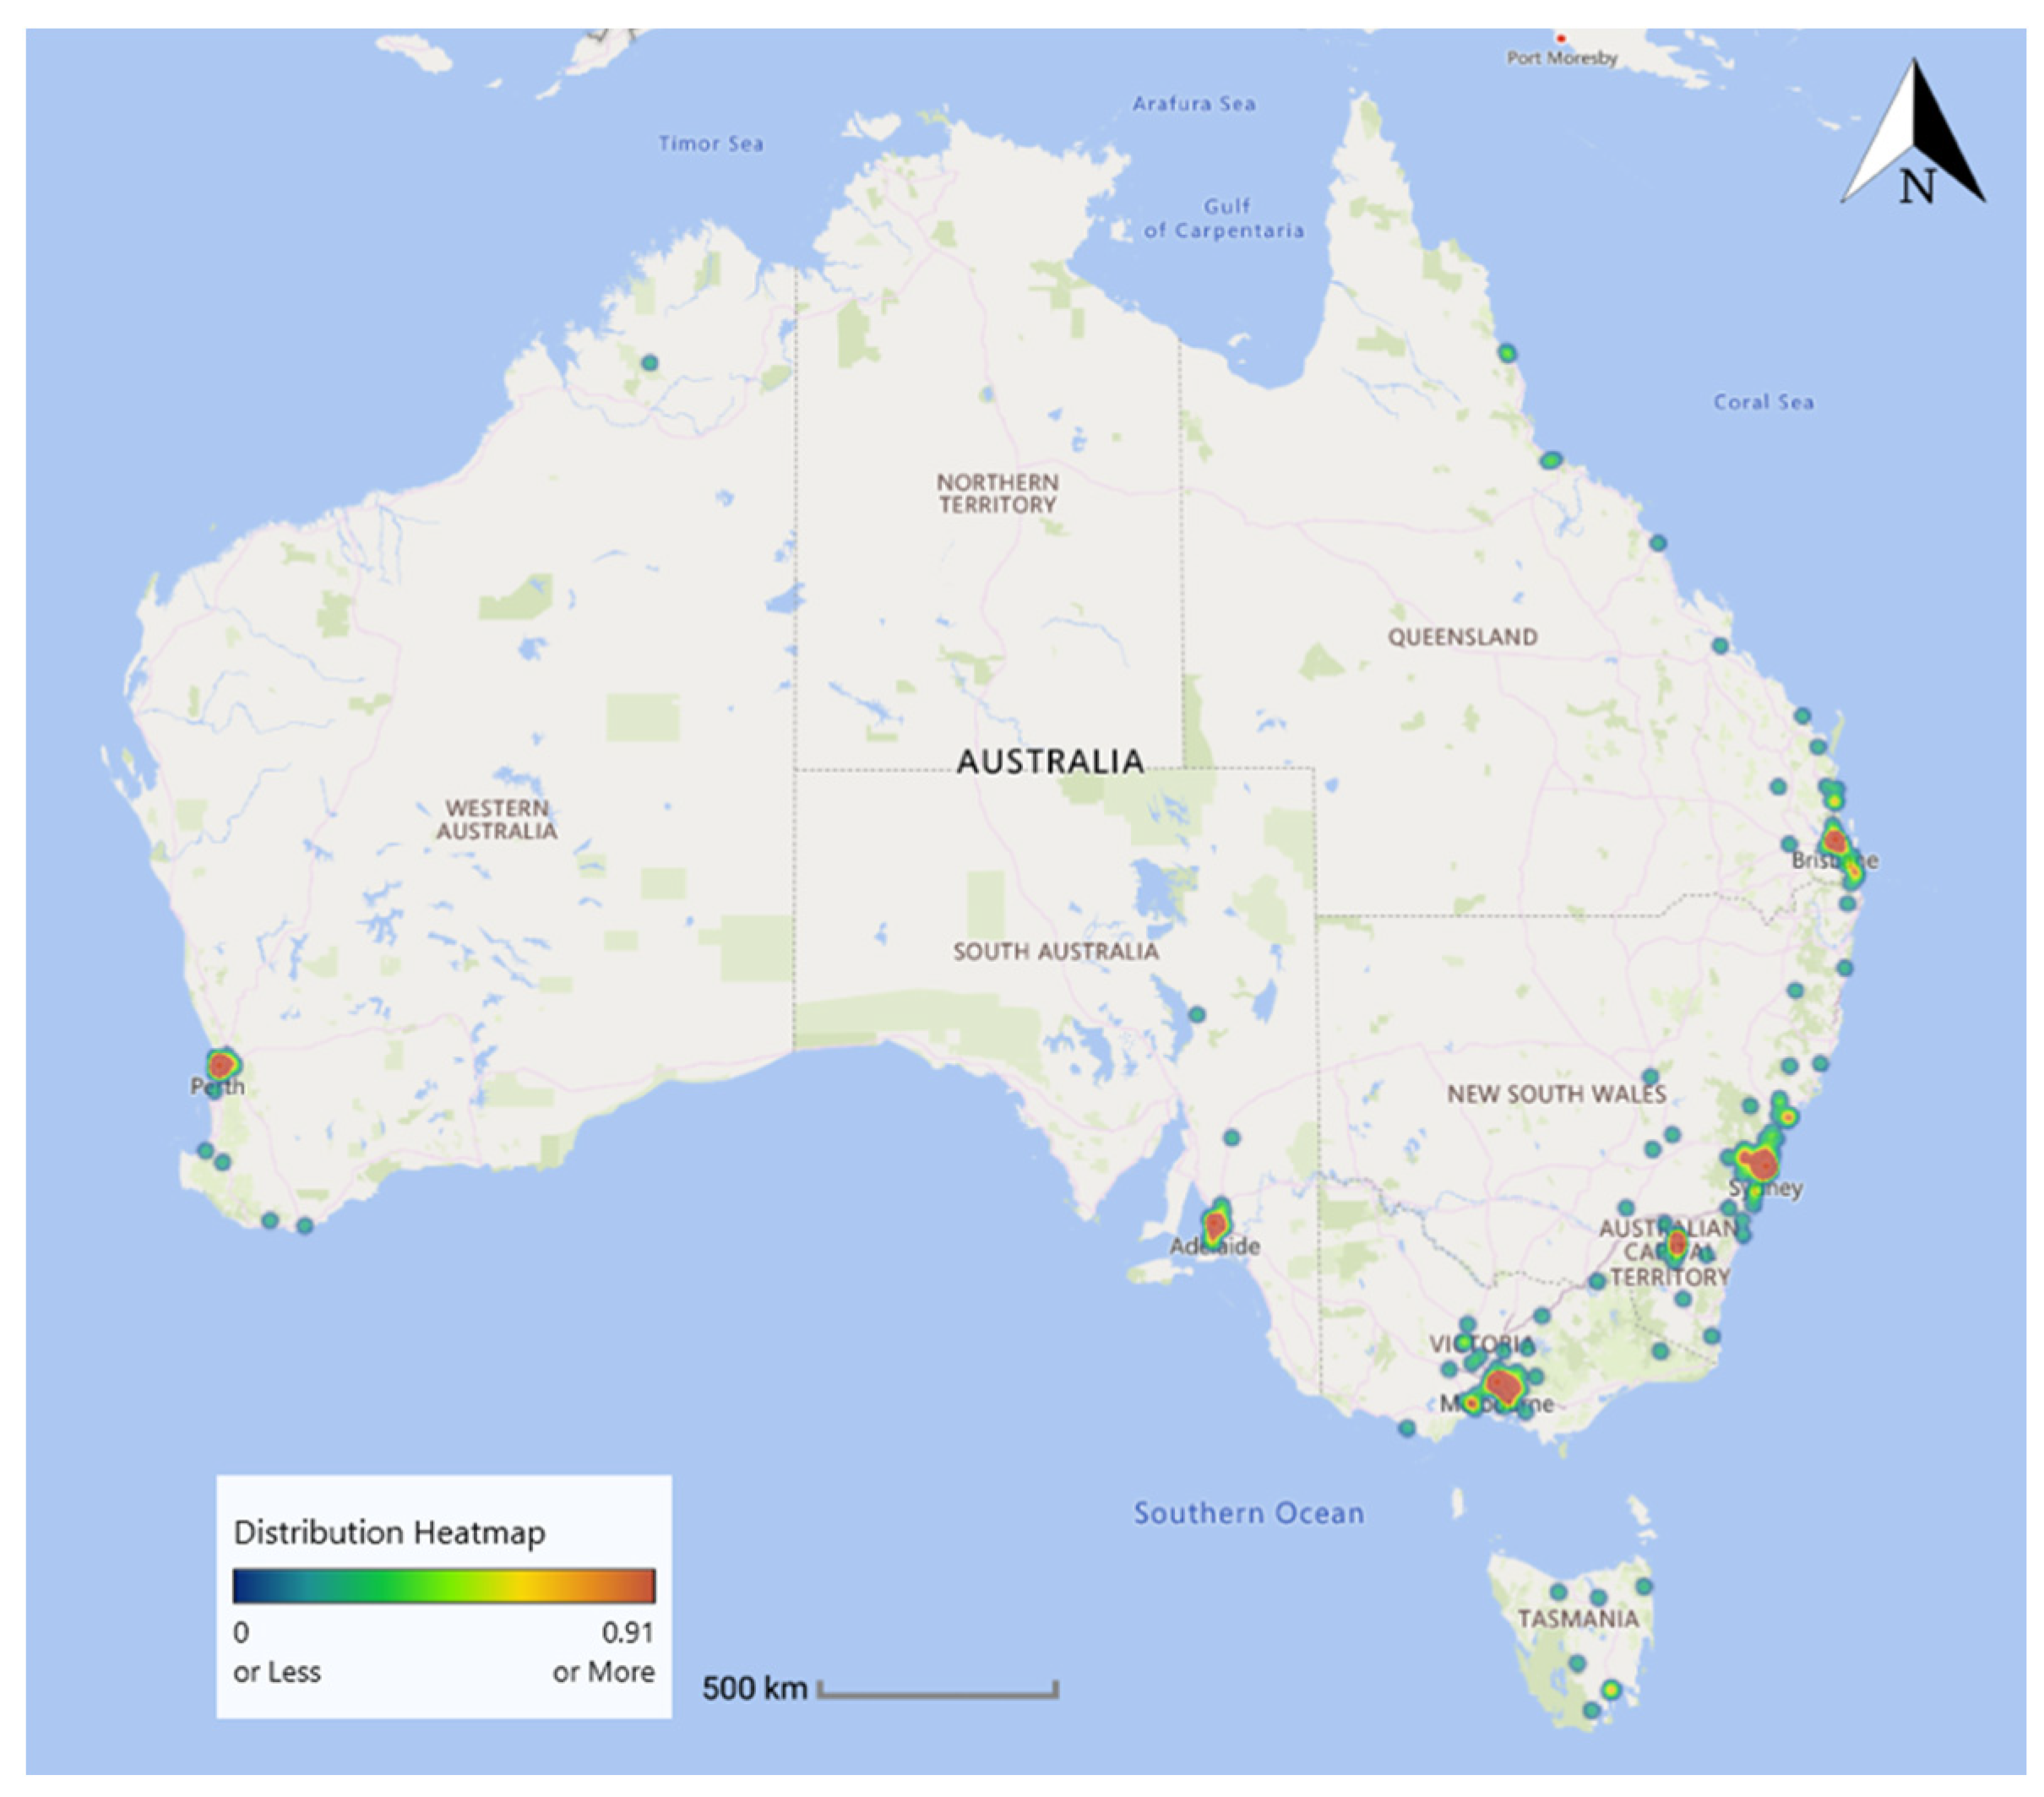
Task: Click the Tasmania label
Action: [x=1578, y=1619]
